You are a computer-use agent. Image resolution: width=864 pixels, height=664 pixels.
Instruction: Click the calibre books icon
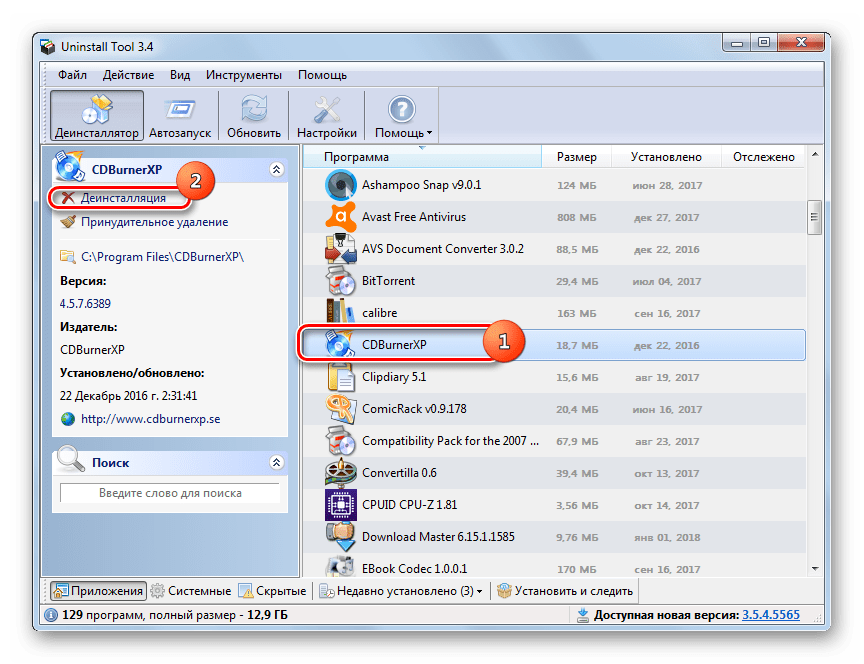(x=341, y=312)
